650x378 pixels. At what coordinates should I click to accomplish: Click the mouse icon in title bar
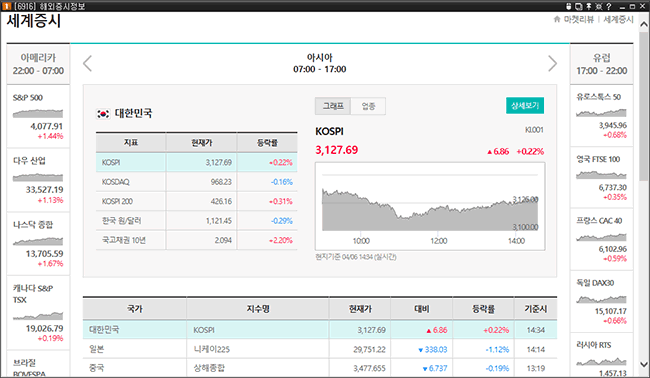tap(569, 6)
